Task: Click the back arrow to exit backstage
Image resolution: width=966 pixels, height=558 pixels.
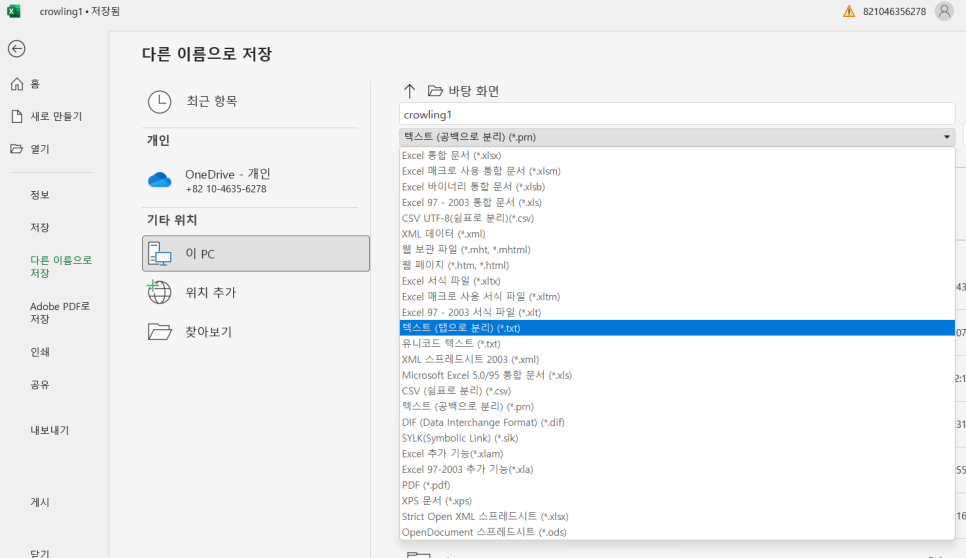Action: (x=17, y=49)
